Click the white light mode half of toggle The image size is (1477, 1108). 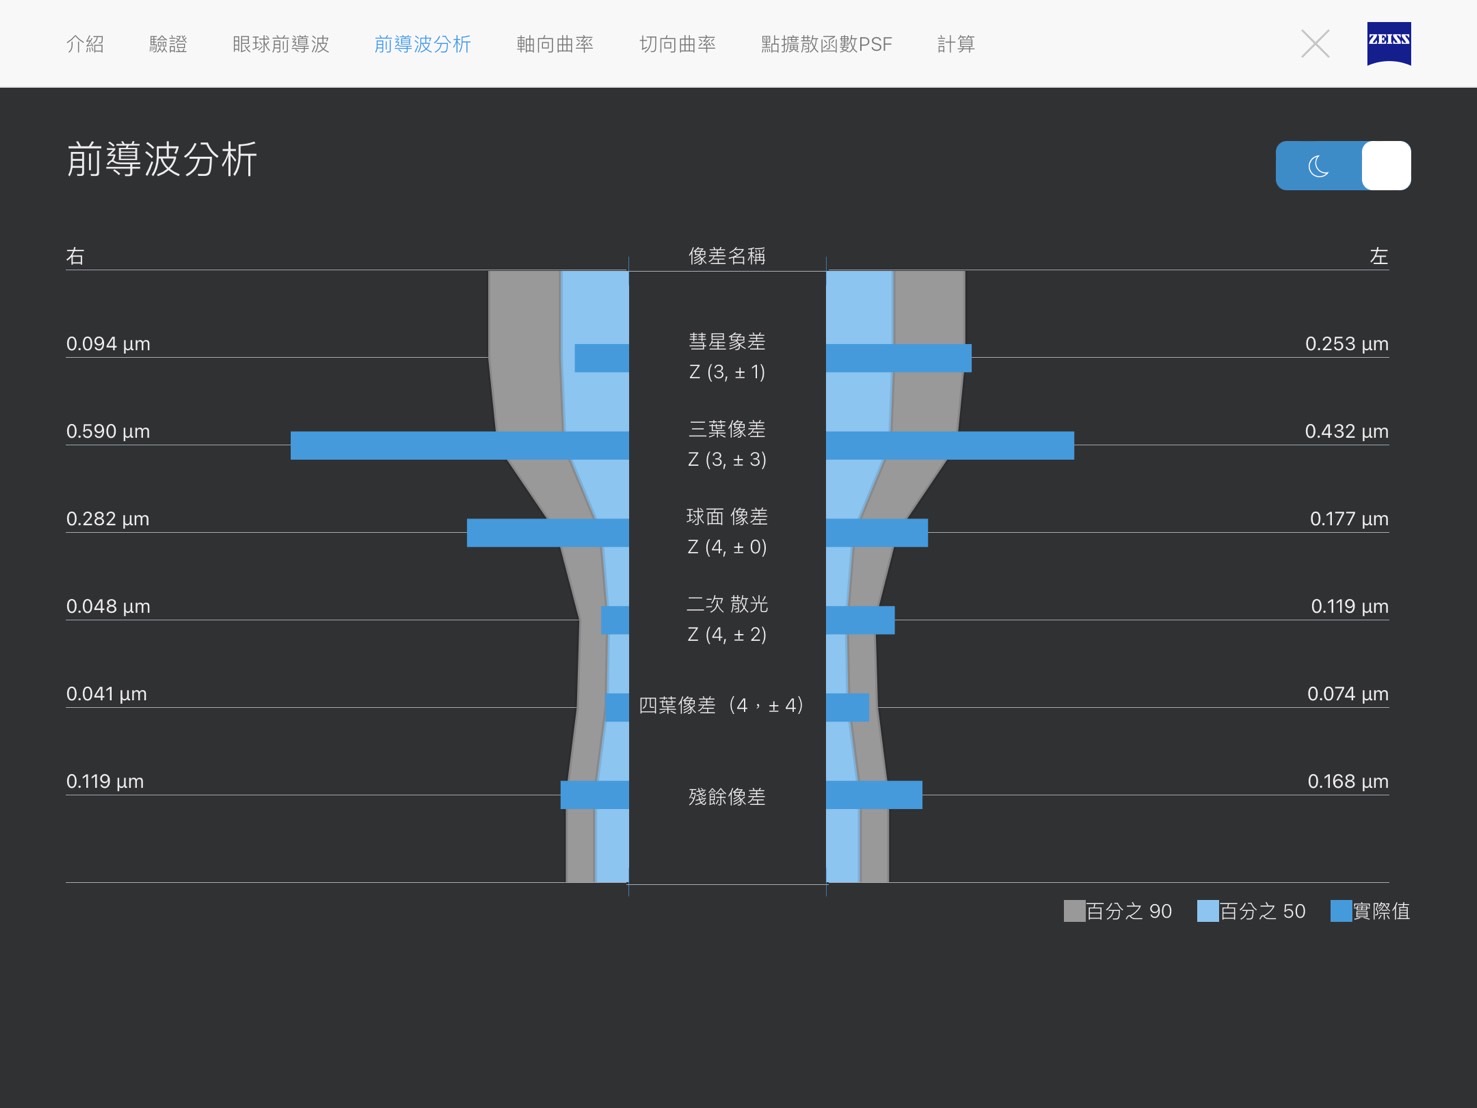click(1386, 166)
